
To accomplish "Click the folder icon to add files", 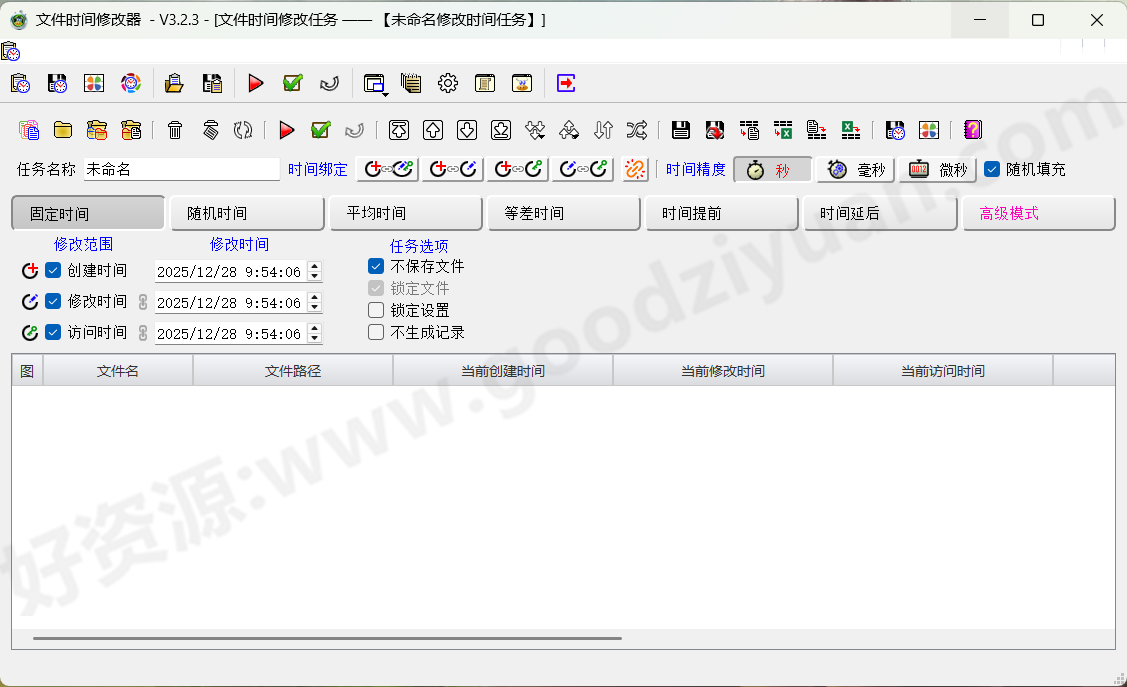I will coord(63,130).
